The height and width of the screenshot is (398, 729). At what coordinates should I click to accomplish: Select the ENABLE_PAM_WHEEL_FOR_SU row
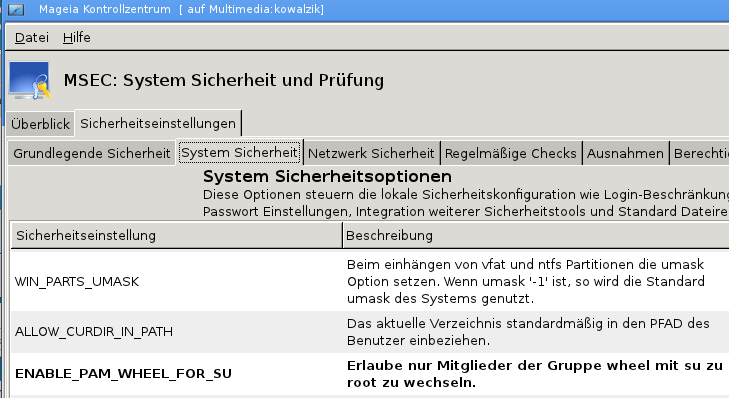point(370,374)
